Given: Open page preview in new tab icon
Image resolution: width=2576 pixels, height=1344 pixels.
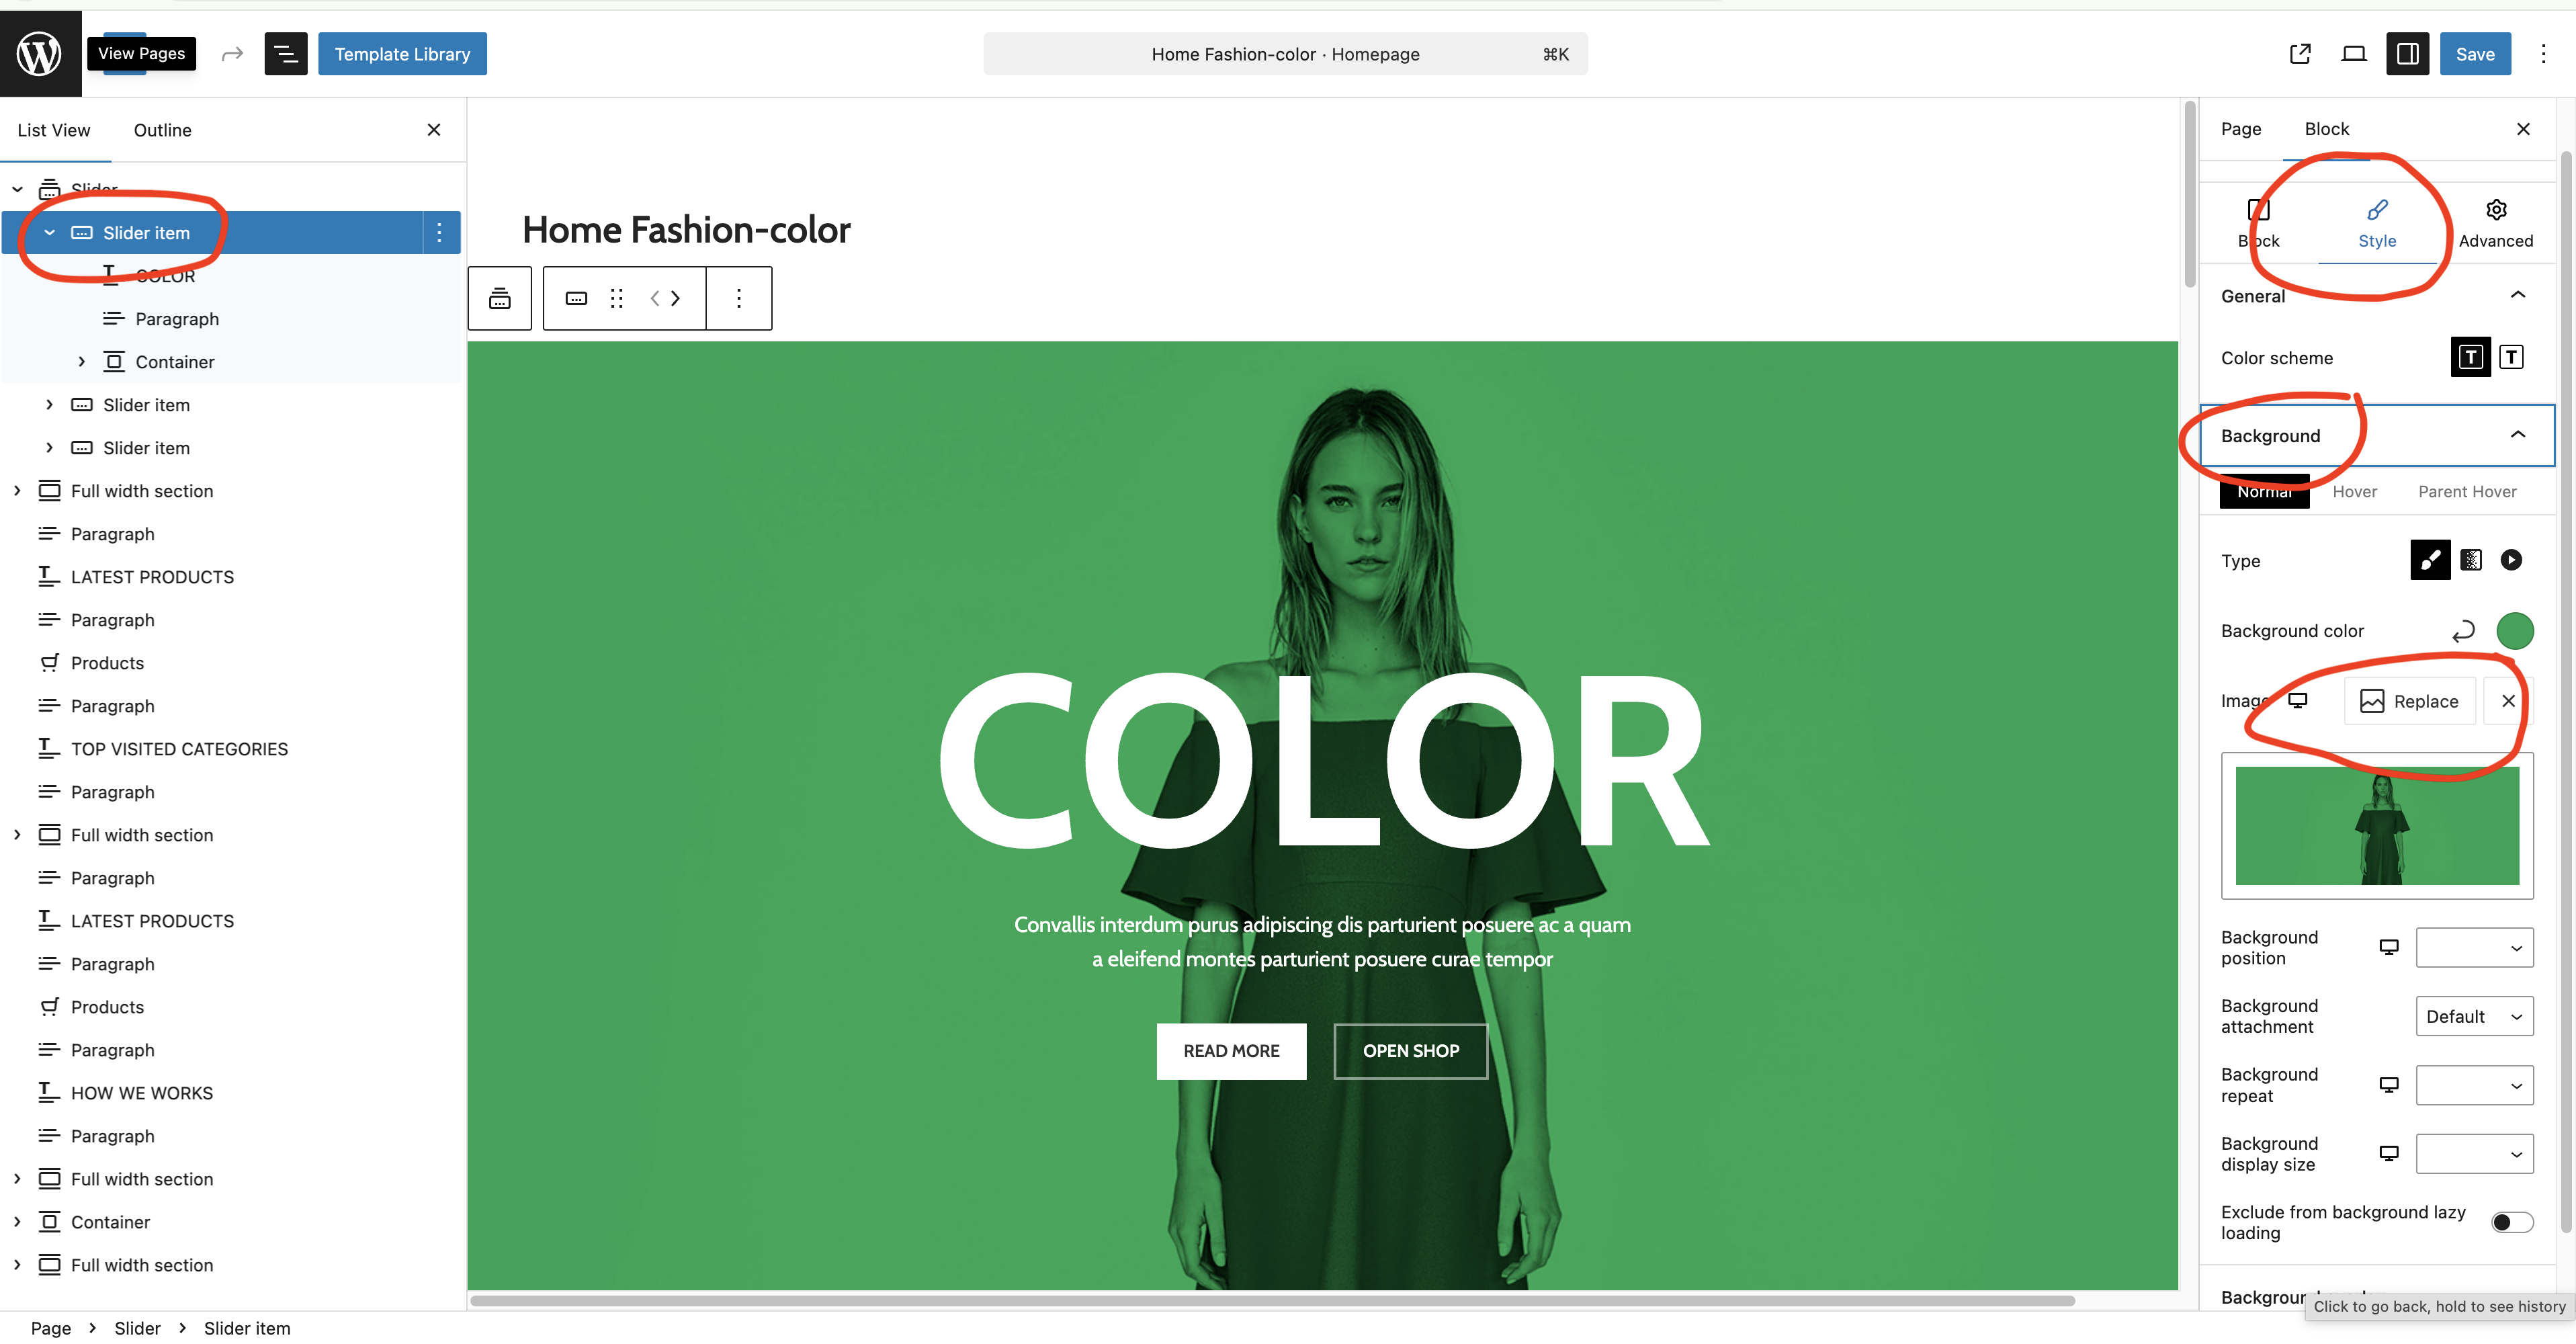Looking at the screenshot, I should coord(2300,54).
